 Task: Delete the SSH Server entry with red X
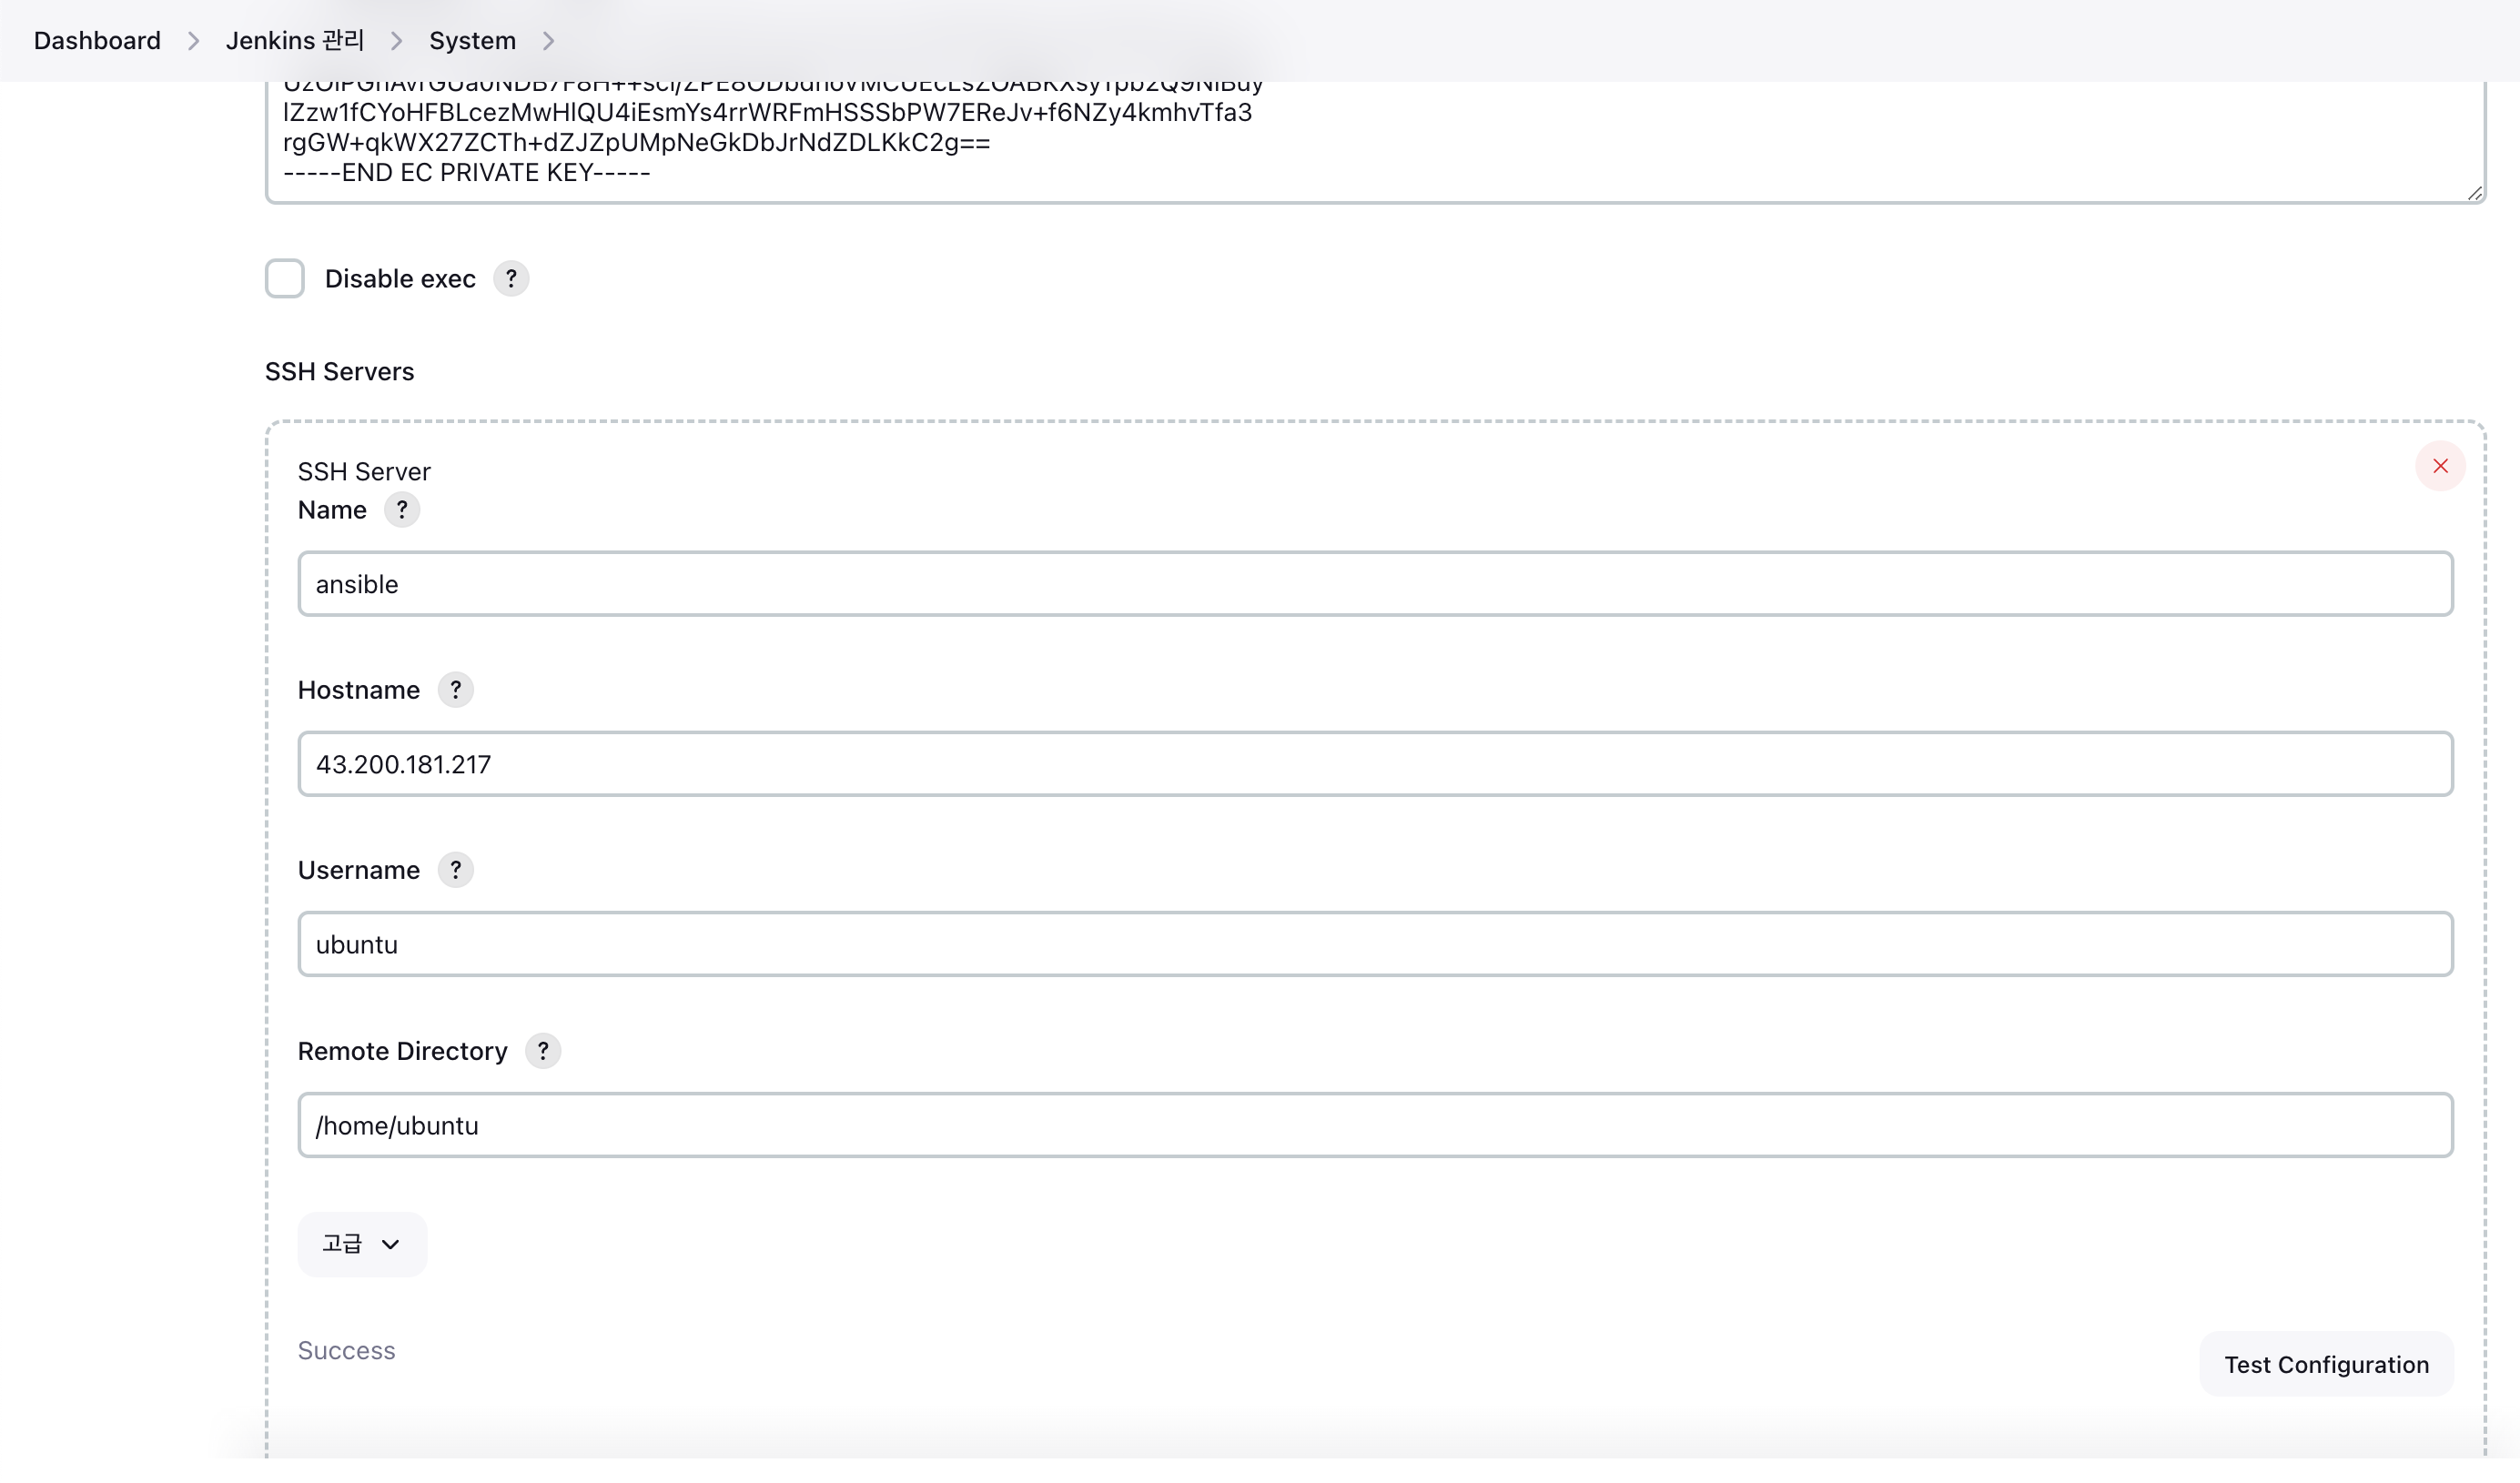point(2440,466)
